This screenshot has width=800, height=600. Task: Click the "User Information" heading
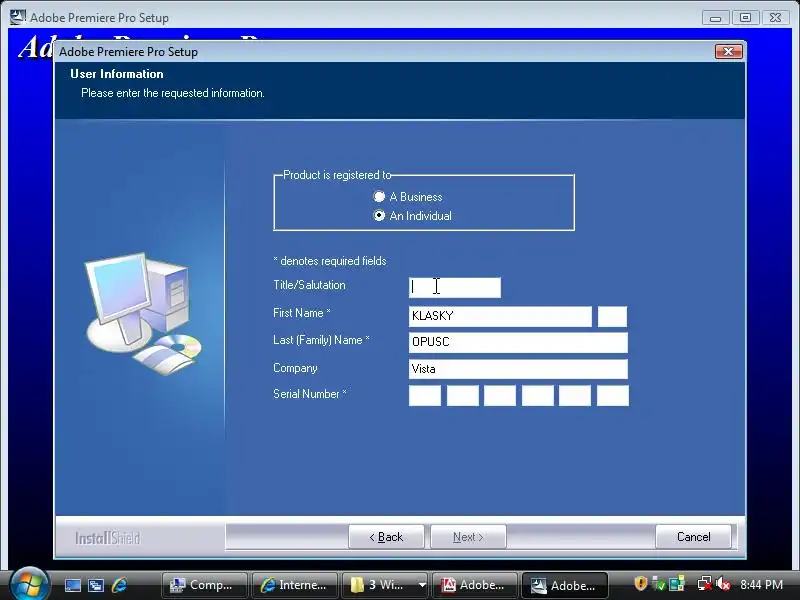[x=117, y=74]
